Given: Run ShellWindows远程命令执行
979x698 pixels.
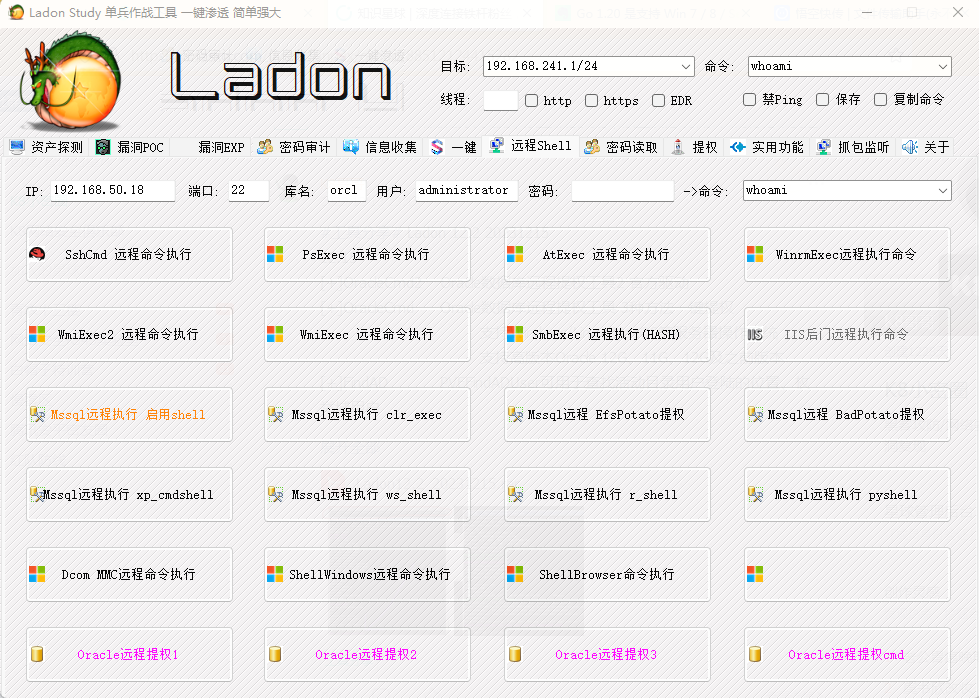Looking at the screenshot, I should [x=367, y=574].
